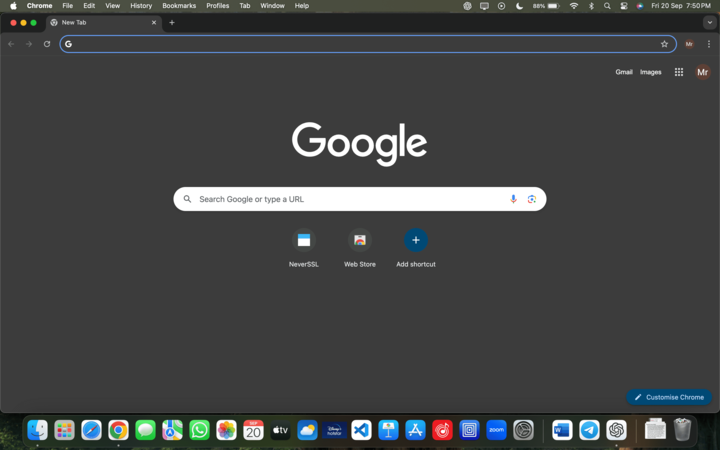Expand the tab search dropdown arrow

pos(709,22)
